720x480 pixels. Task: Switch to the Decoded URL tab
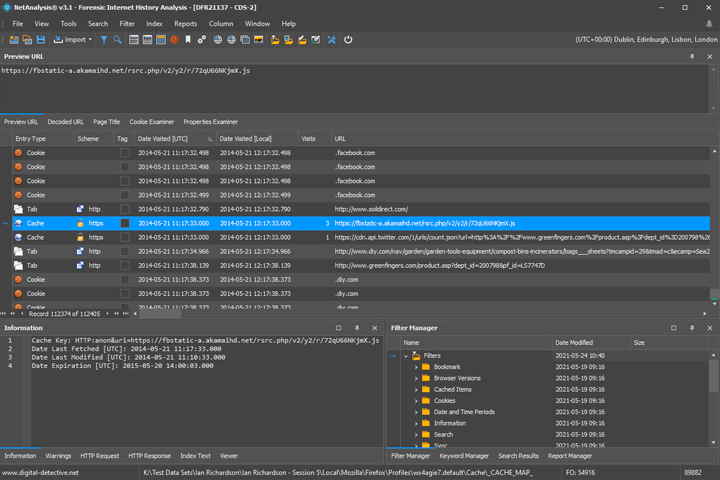click(66, 122)
